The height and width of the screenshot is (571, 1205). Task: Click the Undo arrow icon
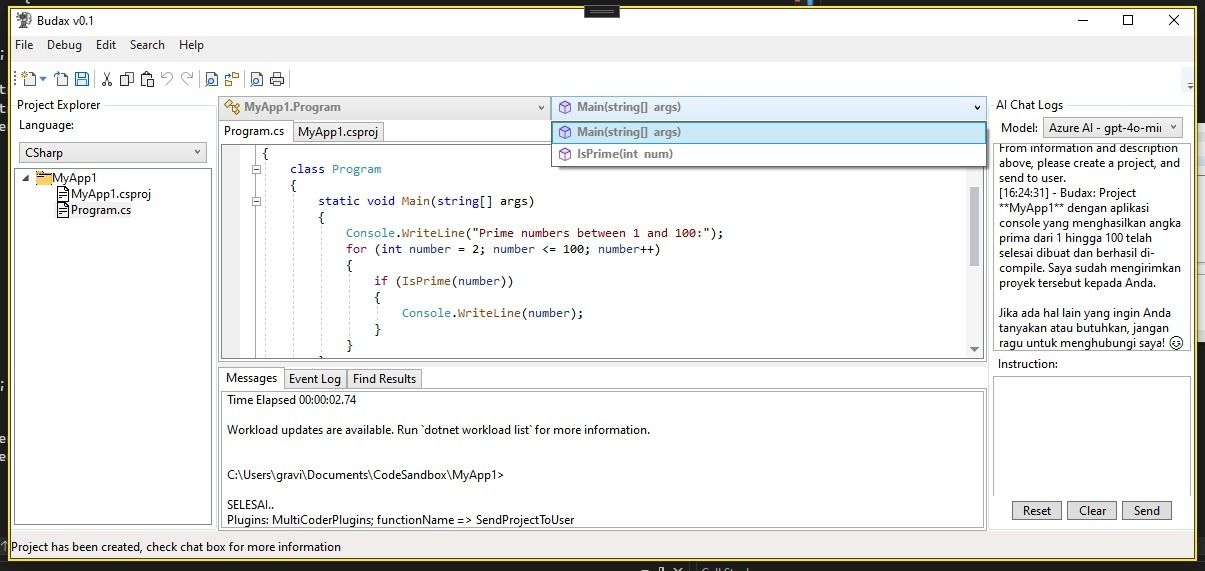pyautogui.click(x=167, y=79)
